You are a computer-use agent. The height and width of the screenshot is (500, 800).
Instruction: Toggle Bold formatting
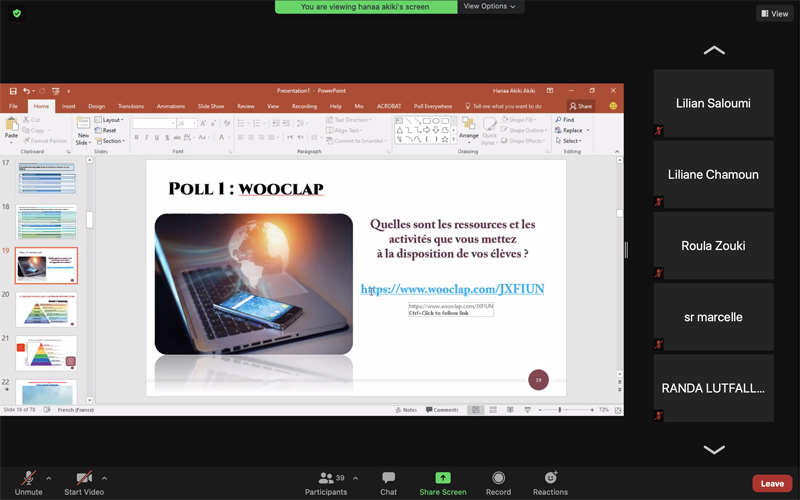137,137
